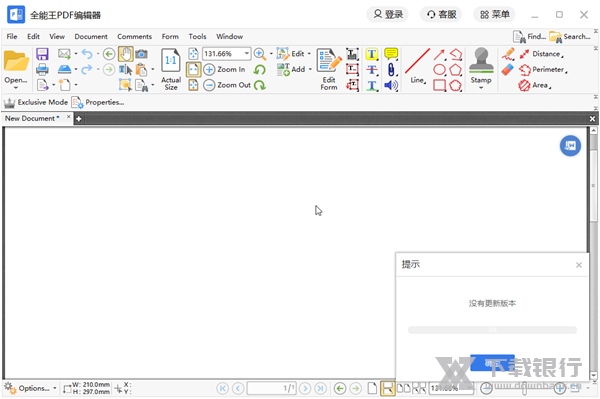The image size is (600, 399).
Task: Open the Comments menu
Action: pyautogui.click(x=134, y=36)
